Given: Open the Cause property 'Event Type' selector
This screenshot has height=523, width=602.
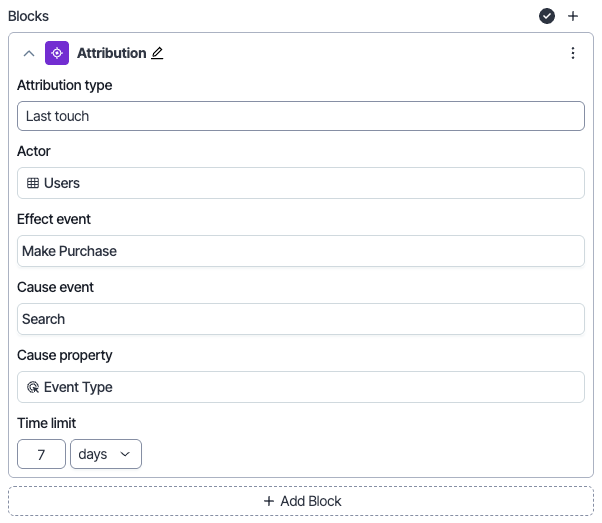Looking at the screenshot, I should point(300,387).
